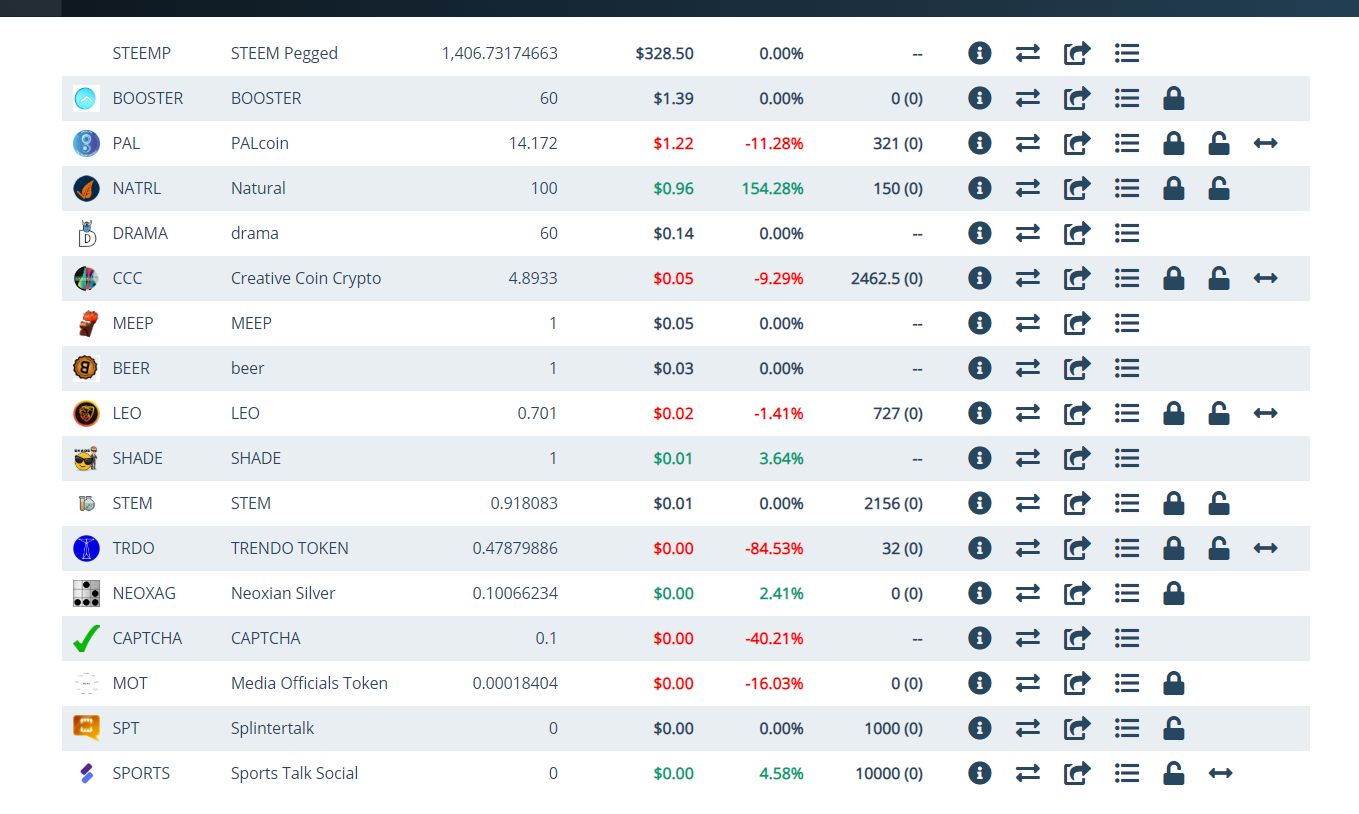Open info icon for DRAMA token
The height and width of the screenshot is (814, 1359).
980,233
